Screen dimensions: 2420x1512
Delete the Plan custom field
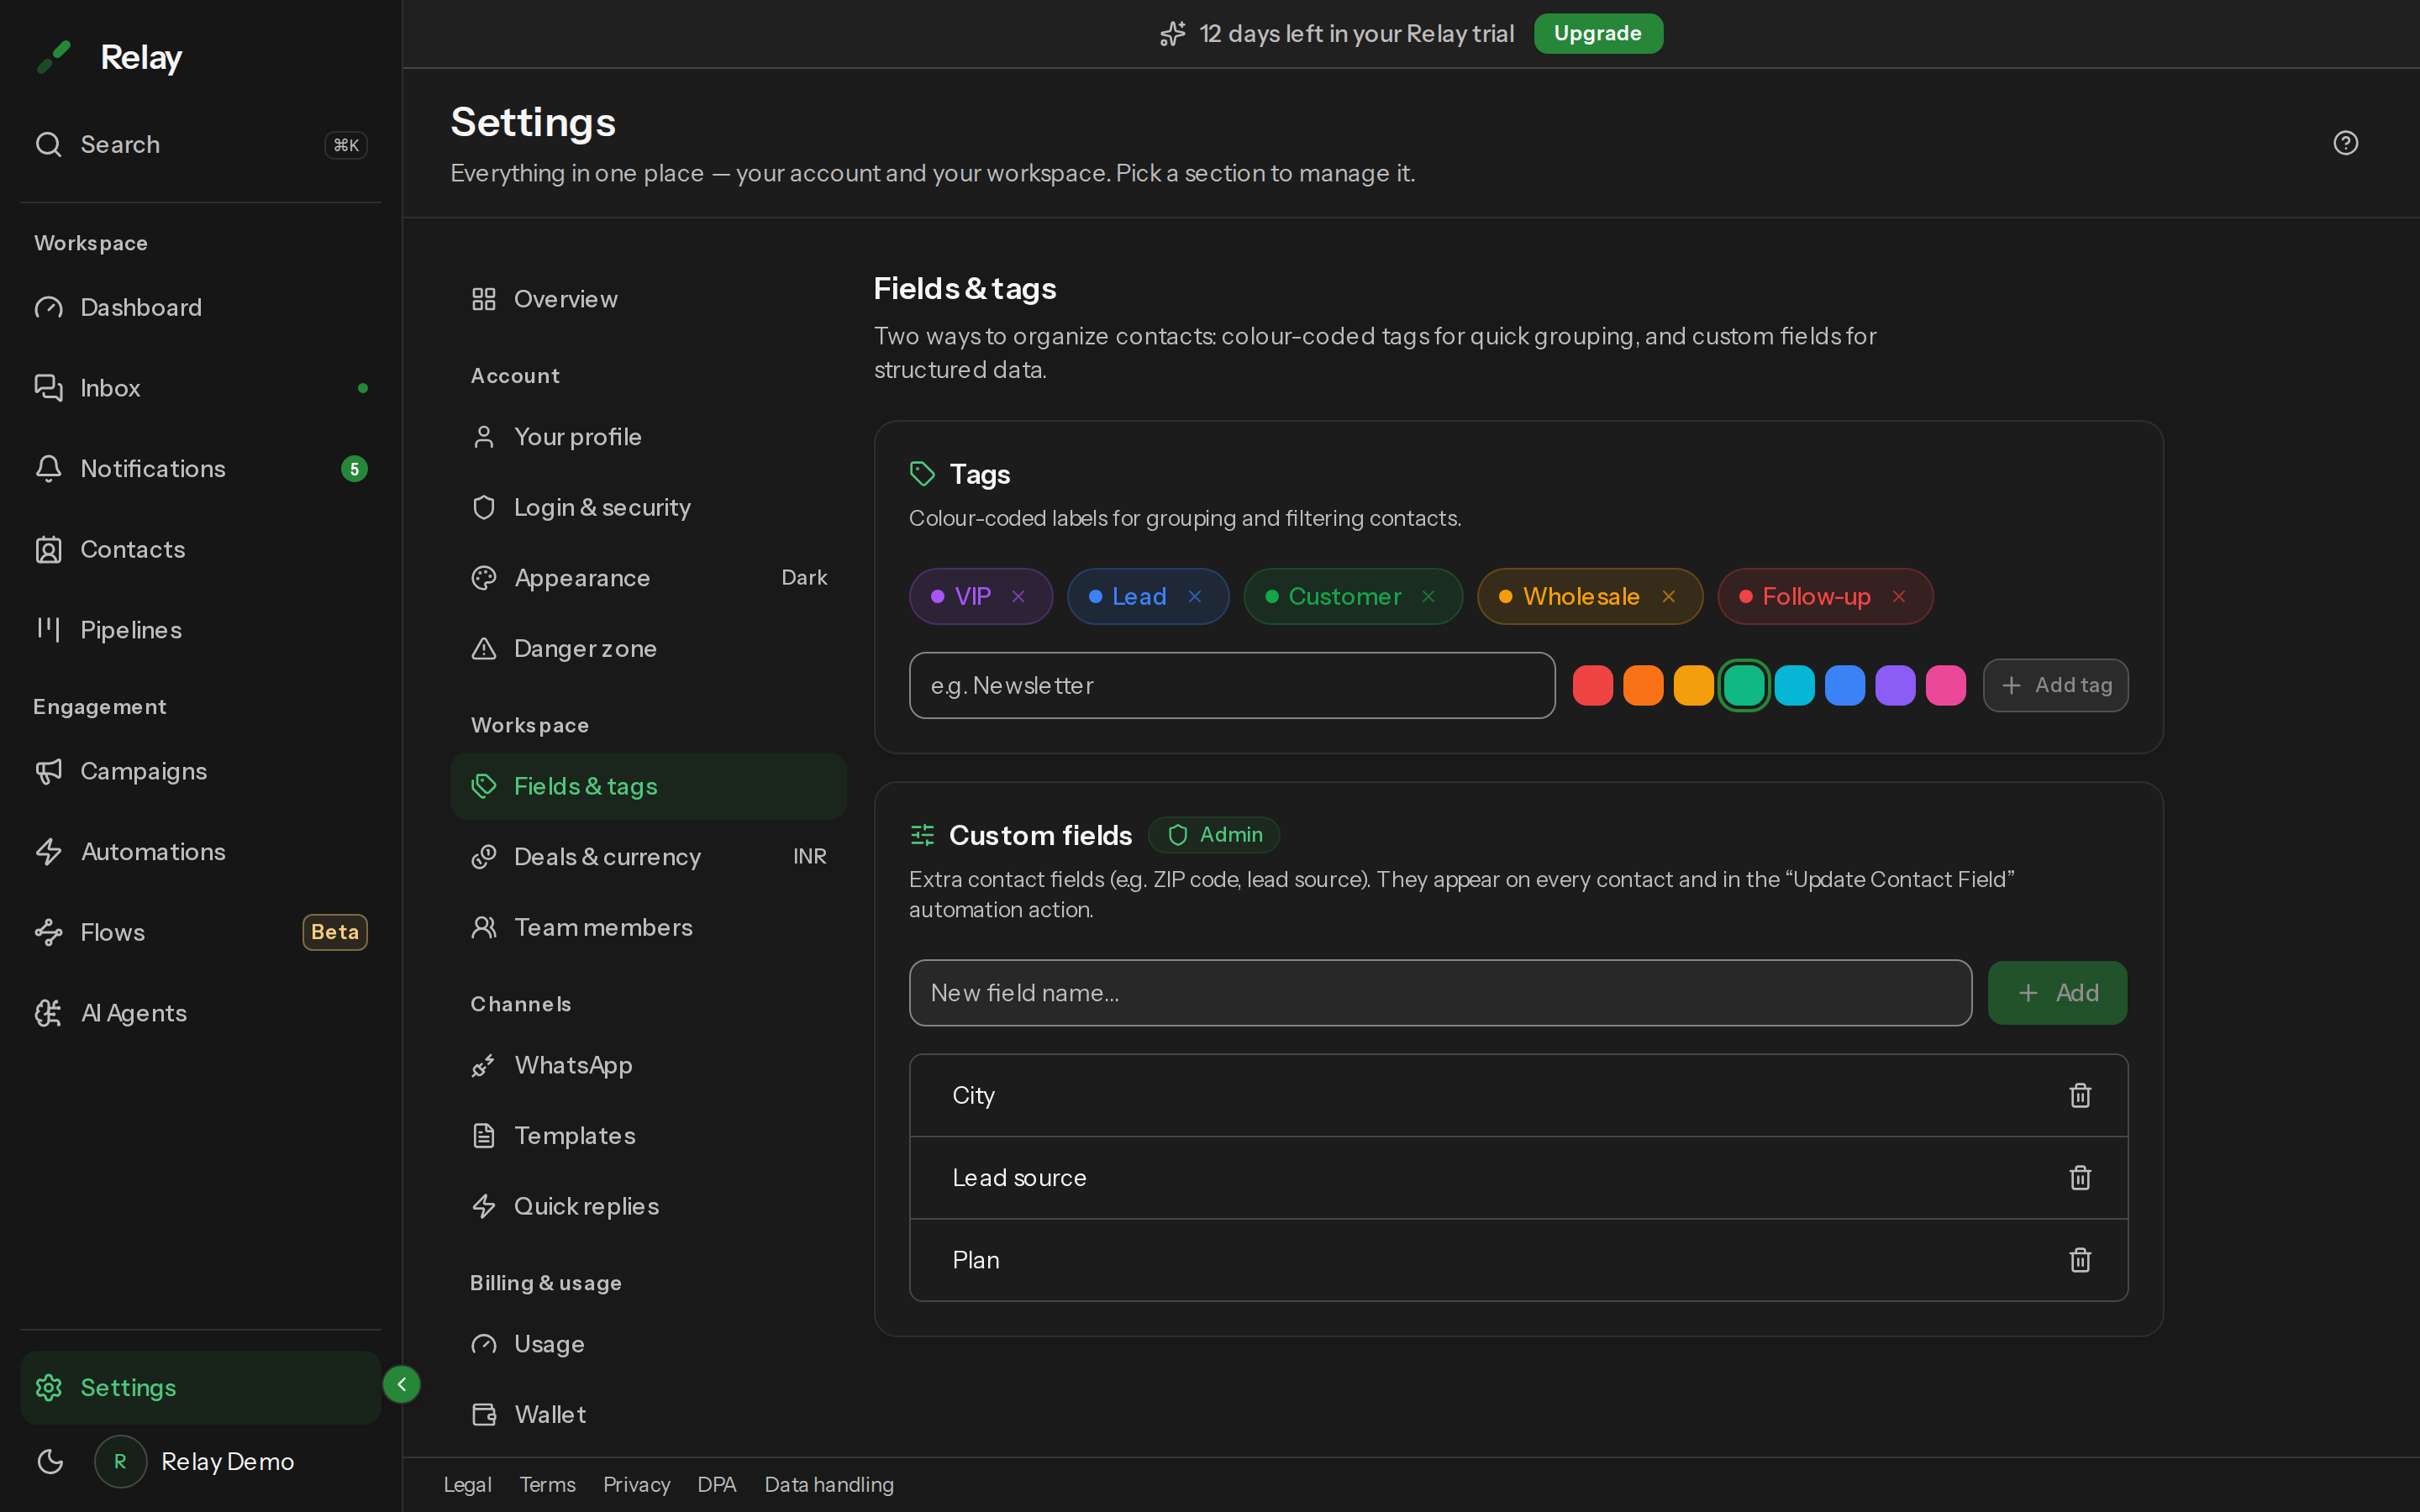tap(2080, 1259)
